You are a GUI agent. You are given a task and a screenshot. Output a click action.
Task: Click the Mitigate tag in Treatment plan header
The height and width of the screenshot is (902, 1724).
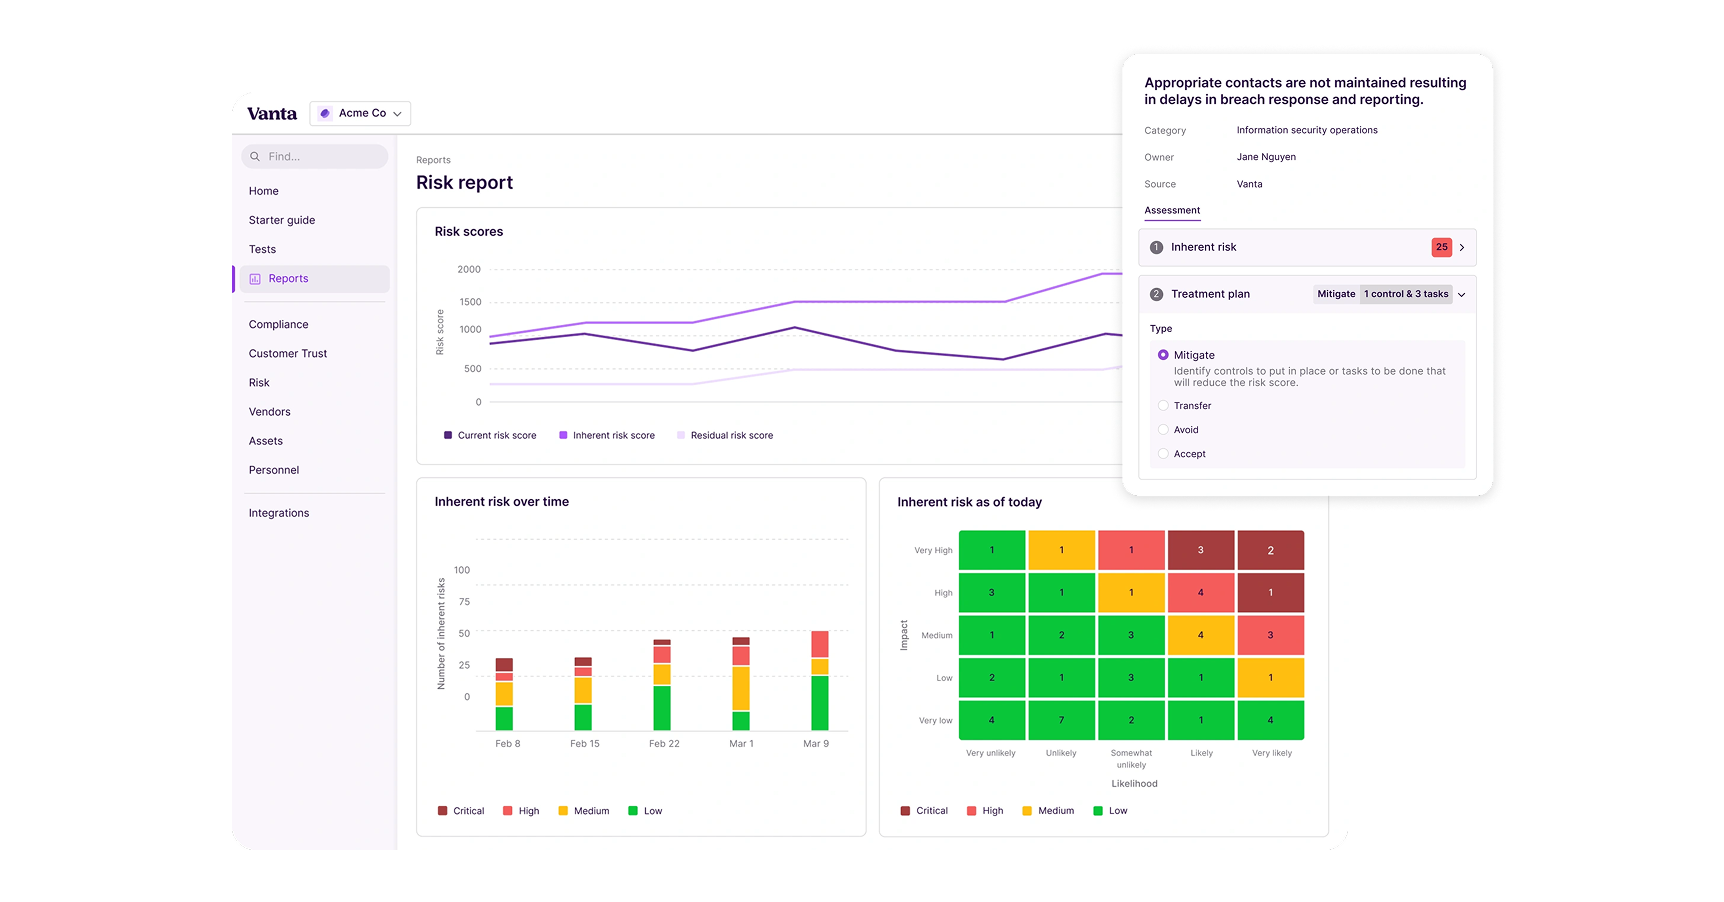1336,294
